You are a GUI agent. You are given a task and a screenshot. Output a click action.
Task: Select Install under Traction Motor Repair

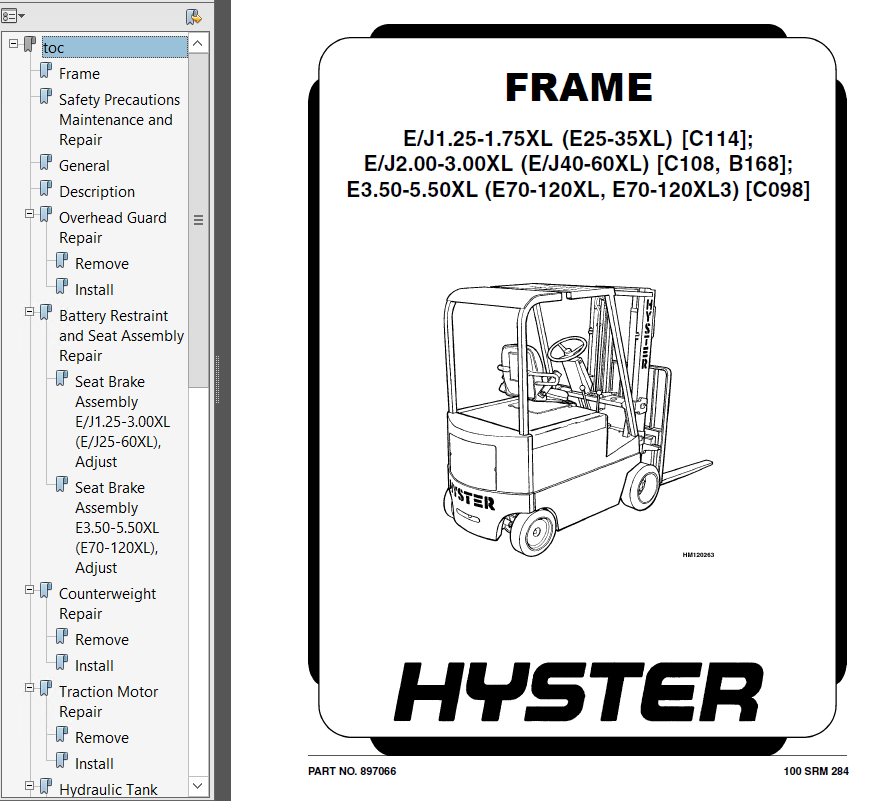click(x=94, y=764)
